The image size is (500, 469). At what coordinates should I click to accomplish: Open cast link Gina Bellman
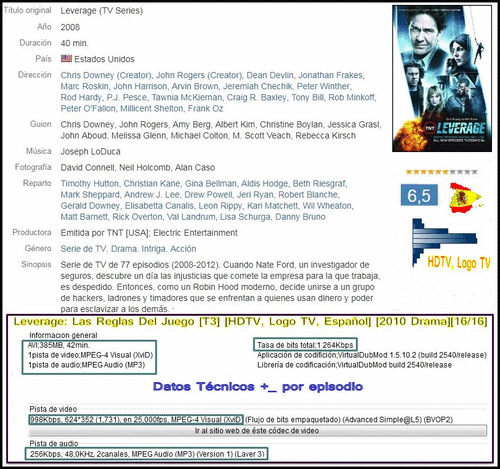click(210, 184)
